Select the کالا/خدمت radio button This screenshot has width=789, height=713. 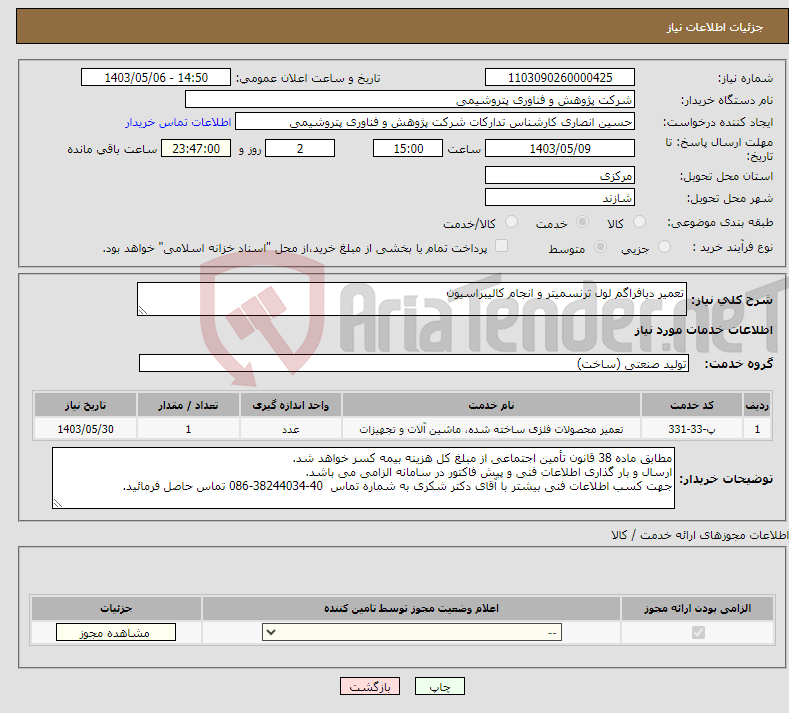(511, 222)
